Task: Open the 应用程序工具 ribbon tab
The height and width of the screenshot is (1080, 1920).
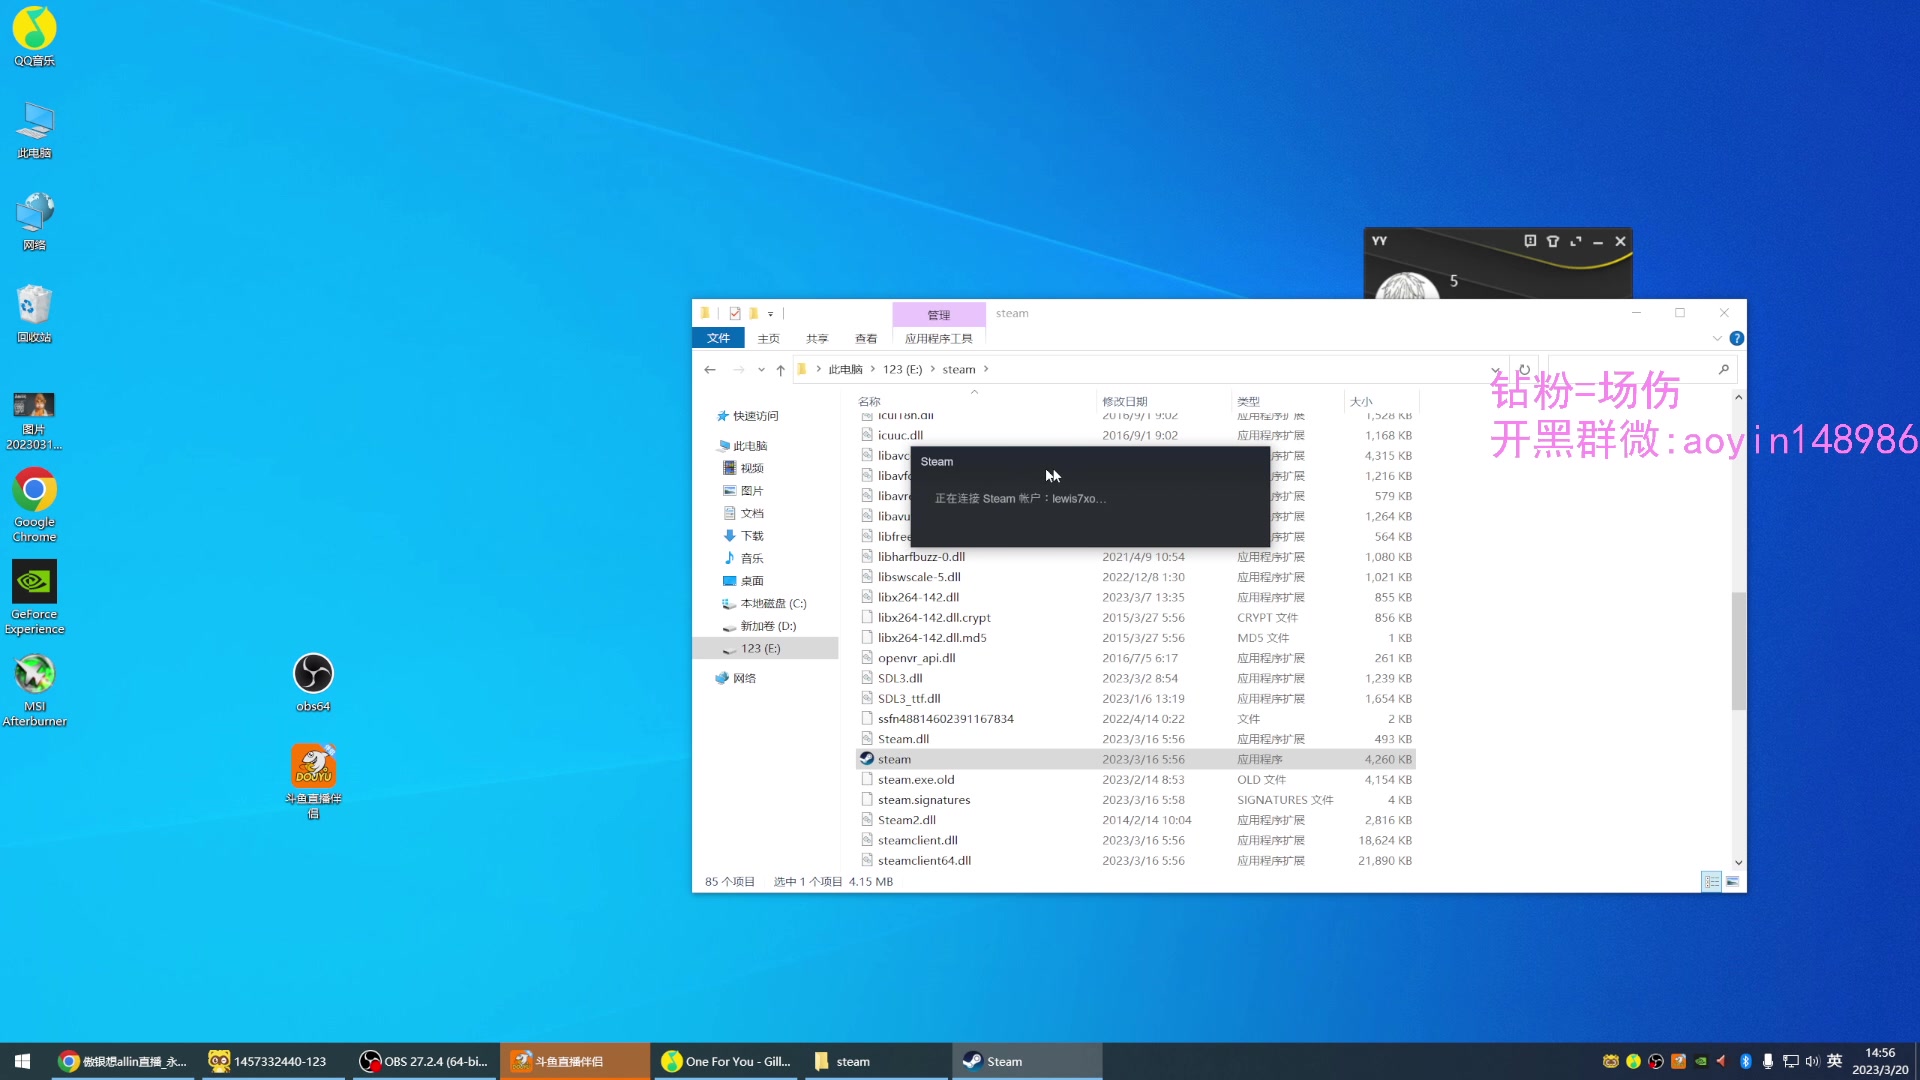Action: [938, 338]
